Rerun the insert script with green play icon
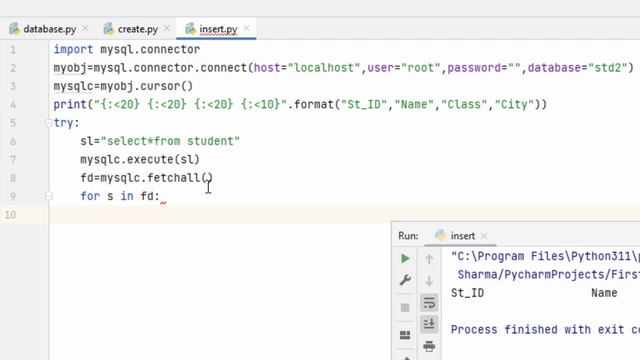The image size is (640, 360). [x=405, y=258]
